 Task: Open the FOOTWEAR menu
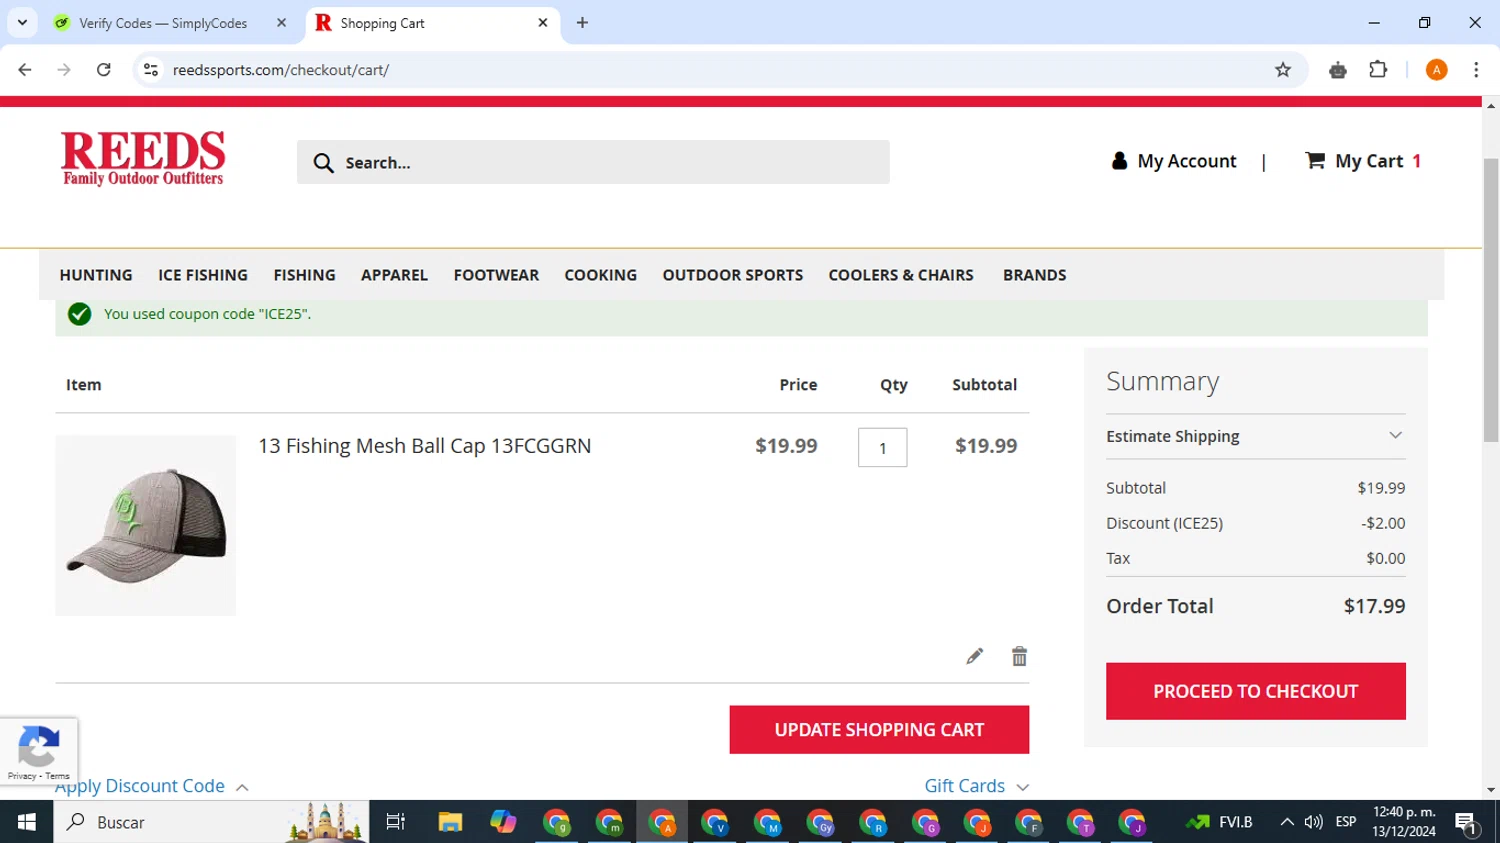[496, 275]
